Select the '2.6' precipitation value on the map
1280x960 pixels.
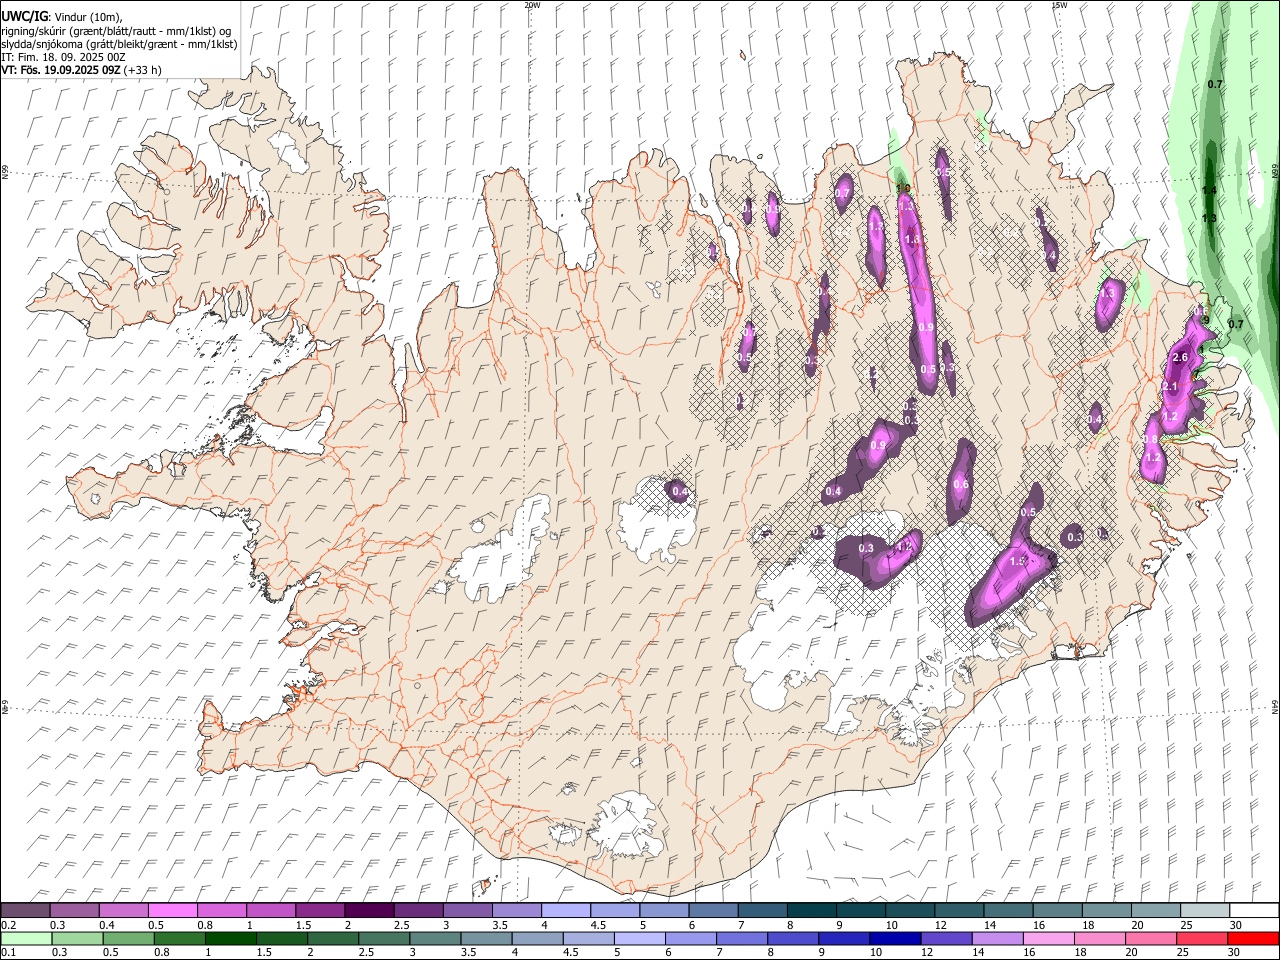click(1179, 358)
